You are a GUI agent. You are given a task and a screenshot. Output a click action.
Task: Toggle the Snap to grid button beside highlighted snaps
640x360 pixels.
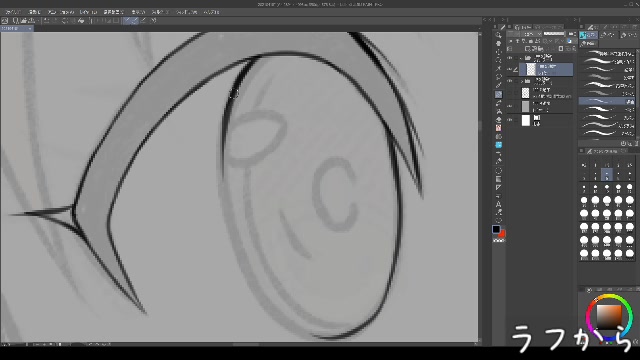(x=143, y=20)
